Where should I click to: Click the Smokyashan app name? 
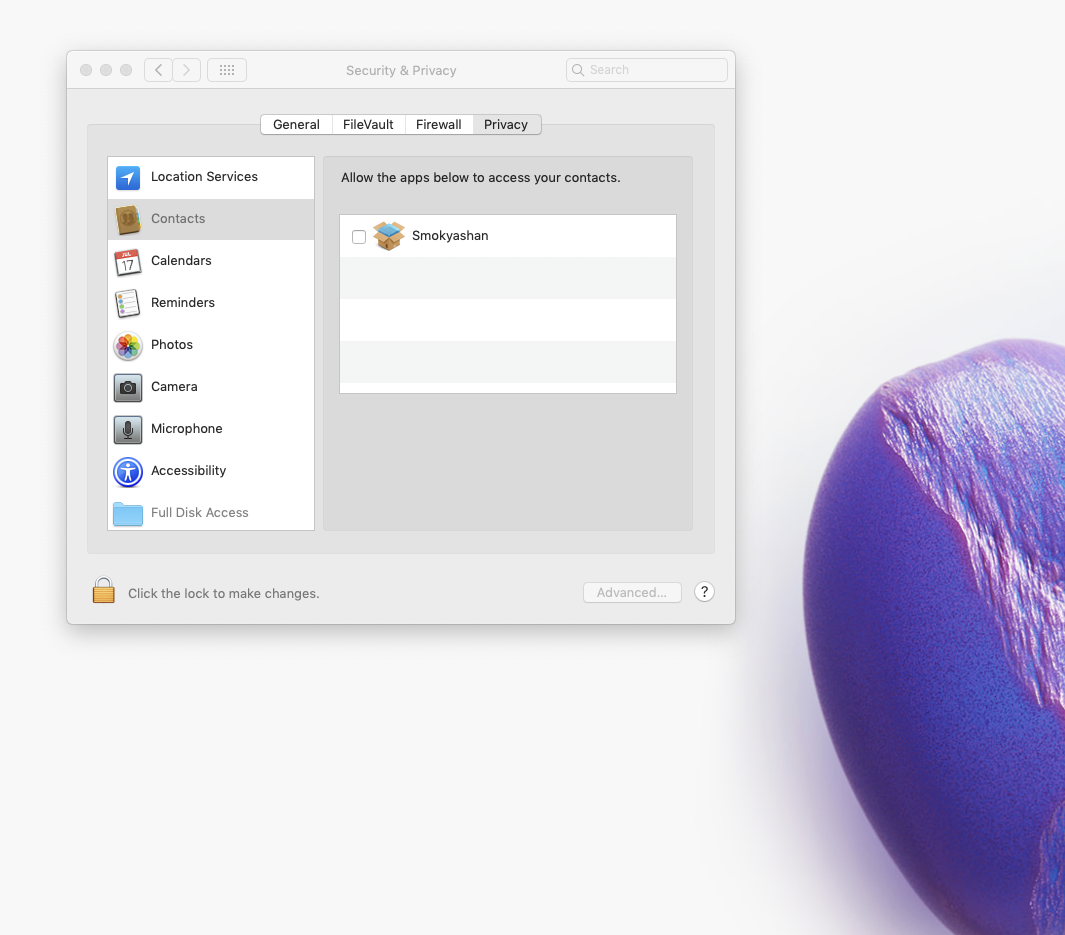(450, 236)
